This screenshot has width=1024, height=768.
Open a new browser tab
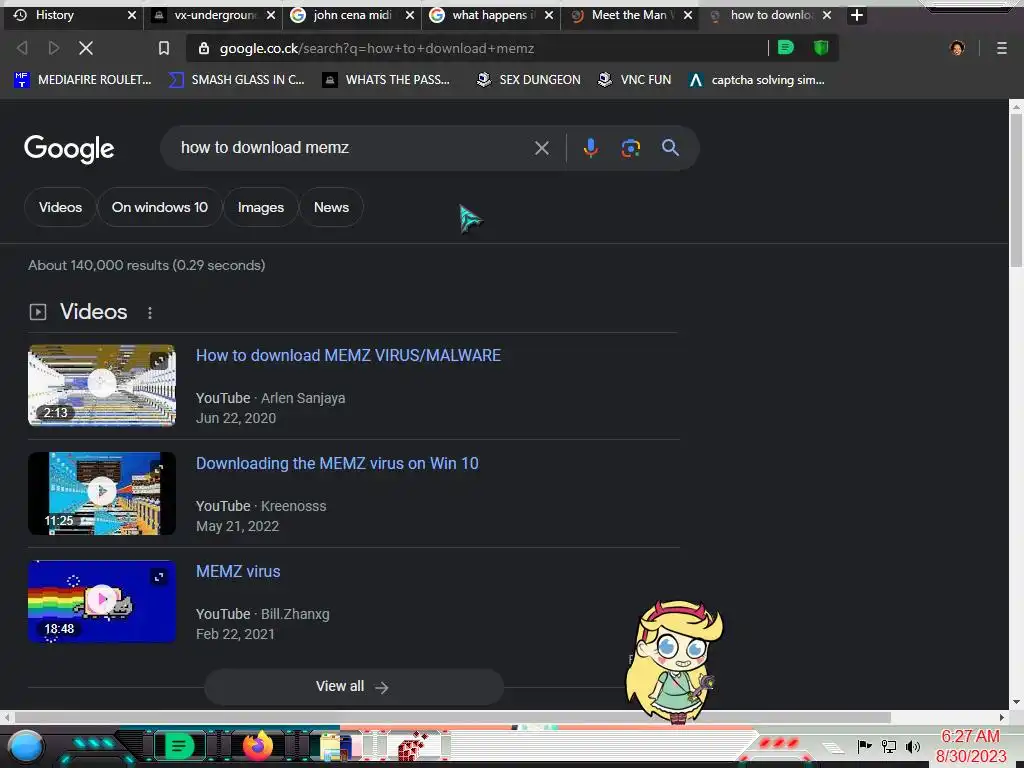[x=857, y=15]
